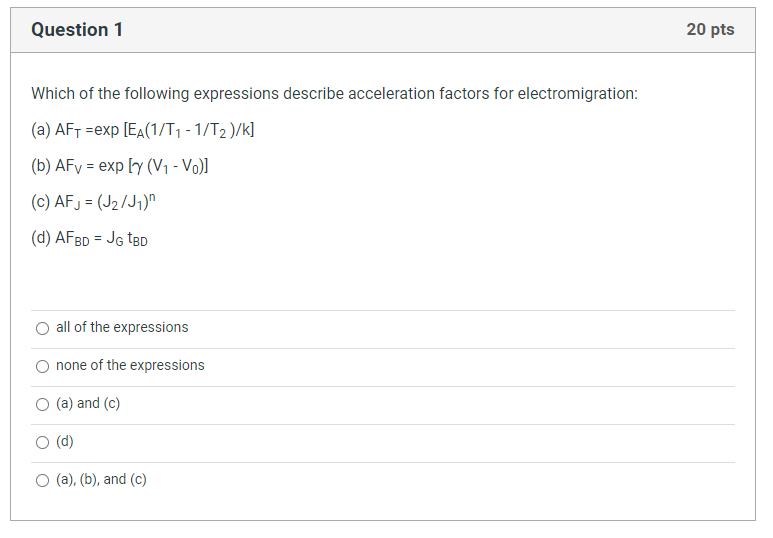Select the 'none of the expressions' radio button
Screen dimensions: 773x538
[x=42, y=366]
